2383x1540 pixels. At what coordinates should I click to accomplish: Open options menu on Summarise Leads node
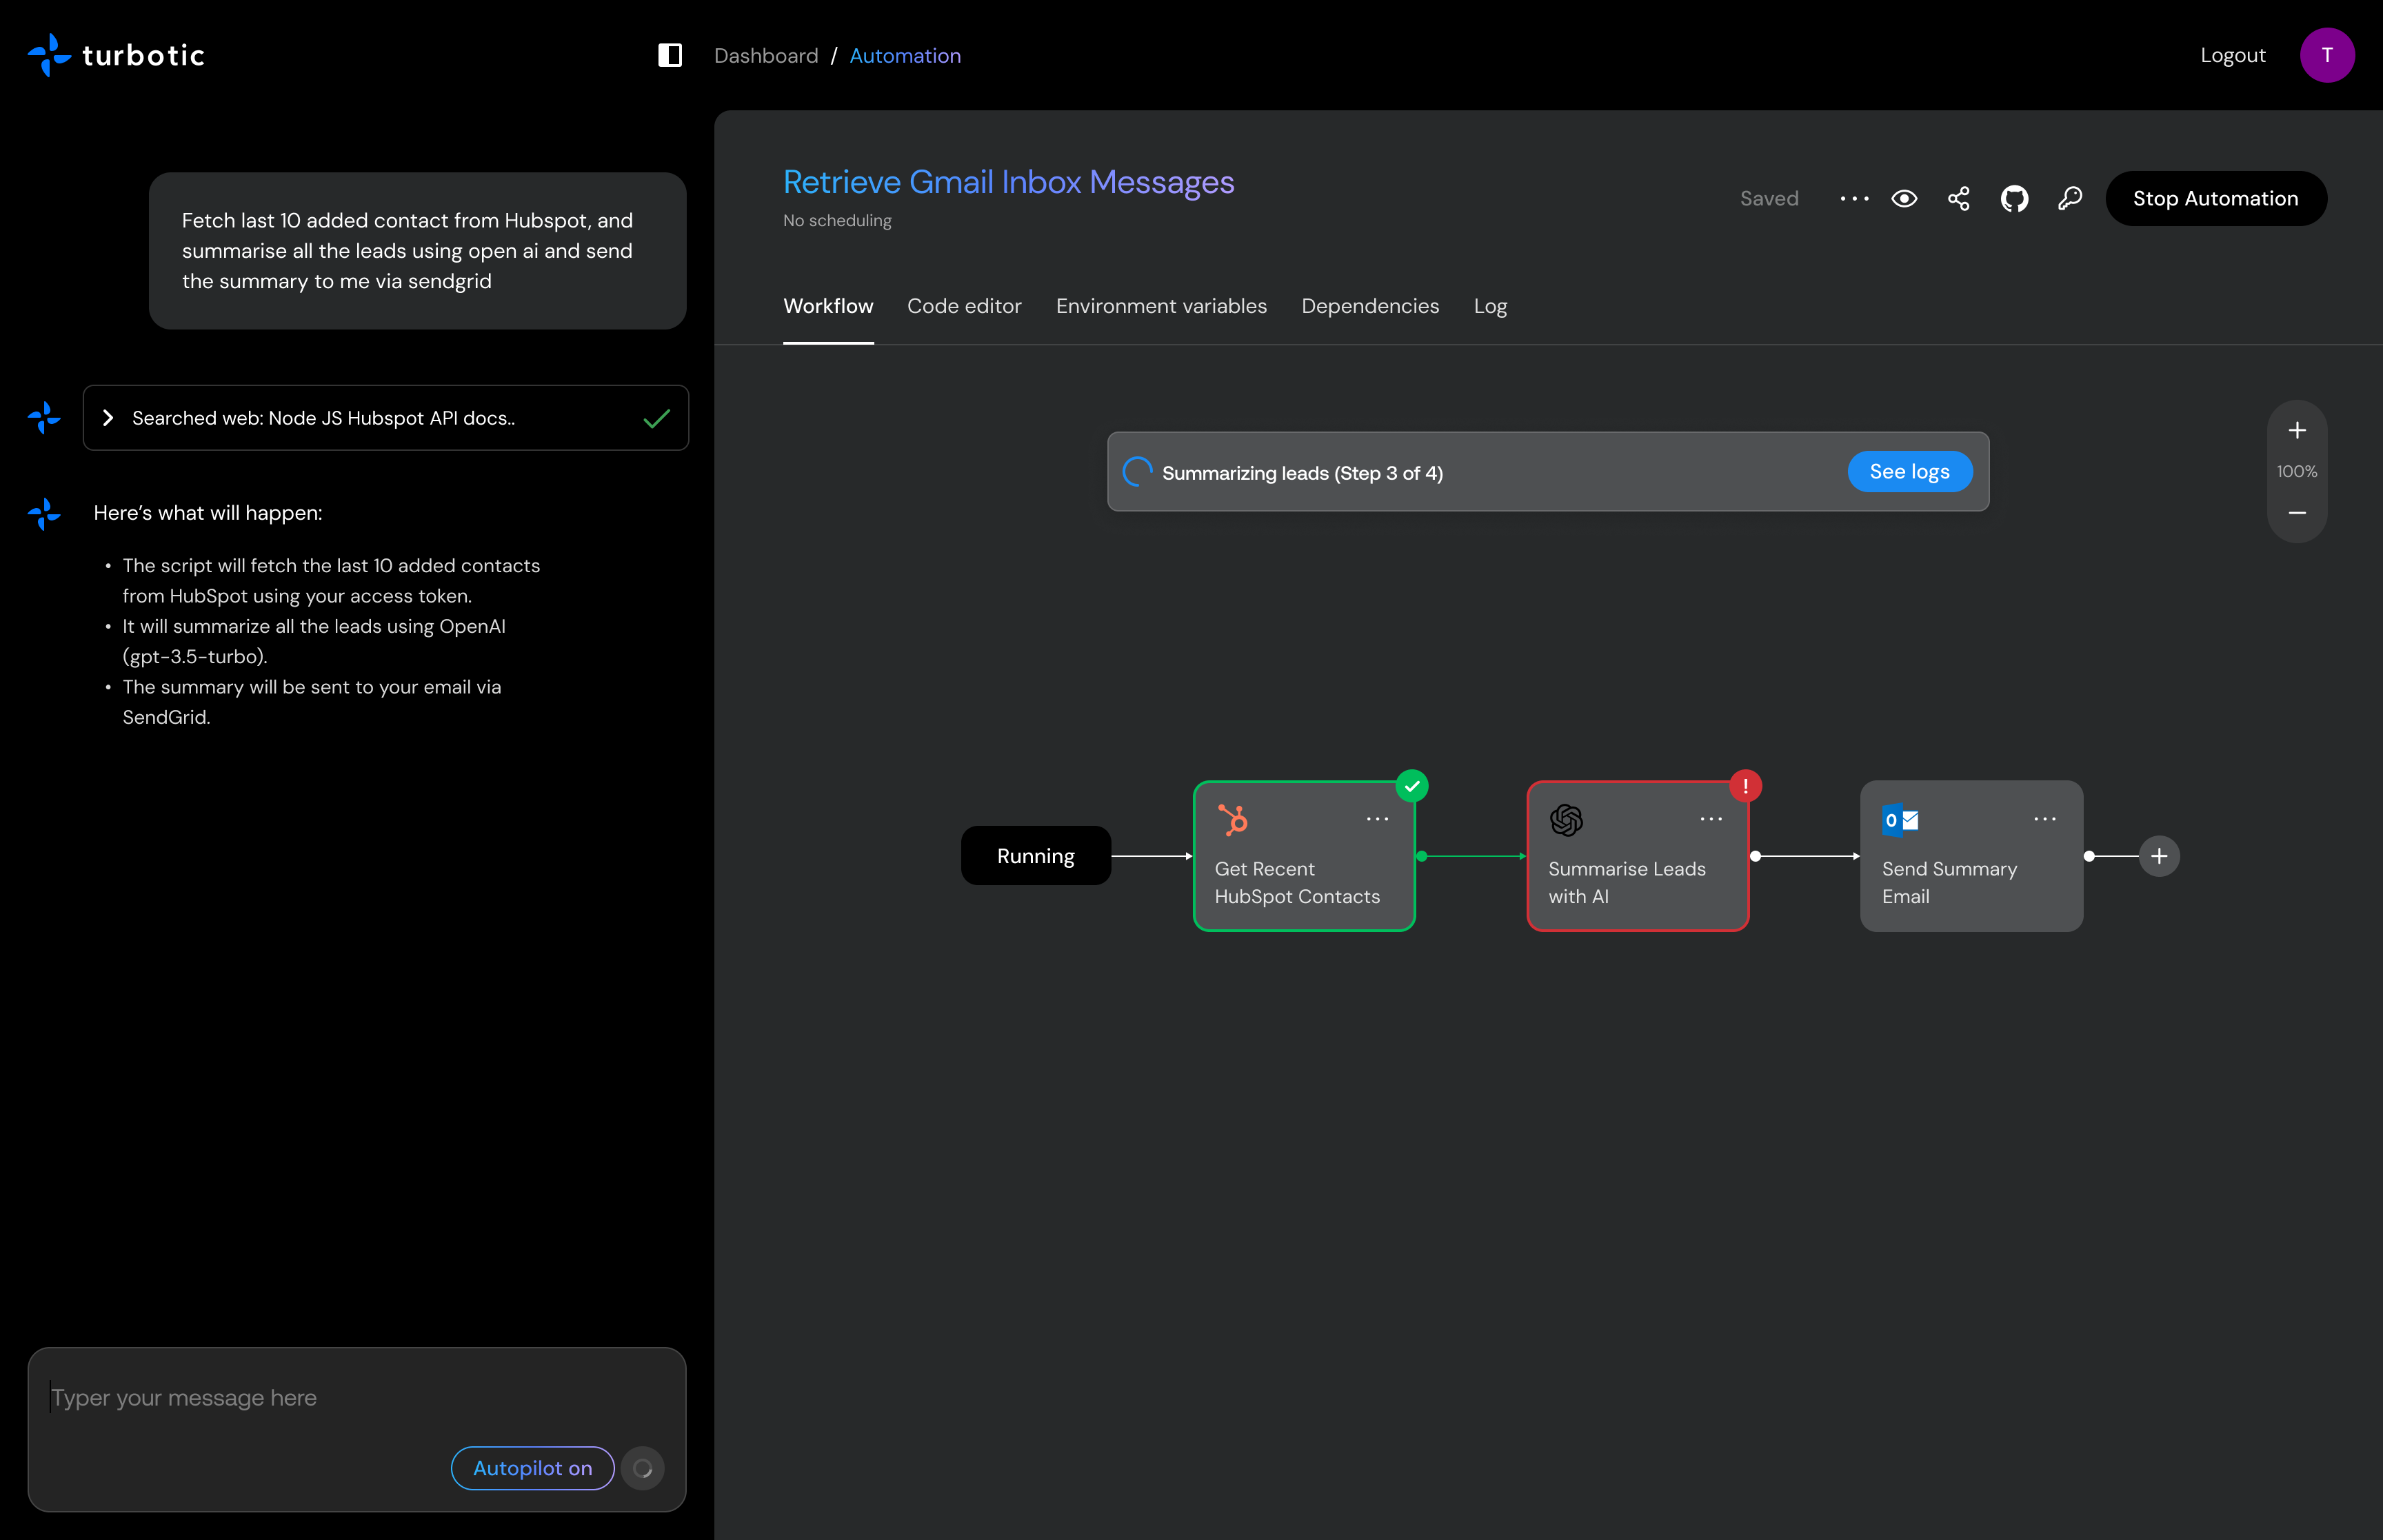click(1711, 819)
